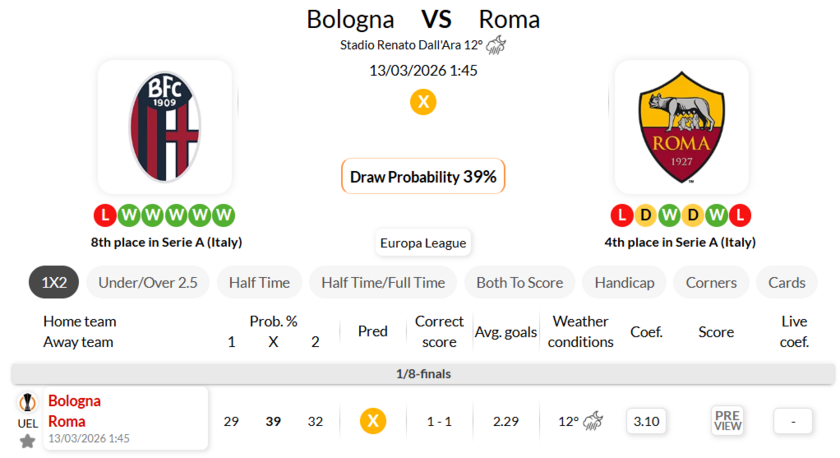Toggle the favorite star beside the match
Viewport: 840px width, 458px height.
click(28, 441)
